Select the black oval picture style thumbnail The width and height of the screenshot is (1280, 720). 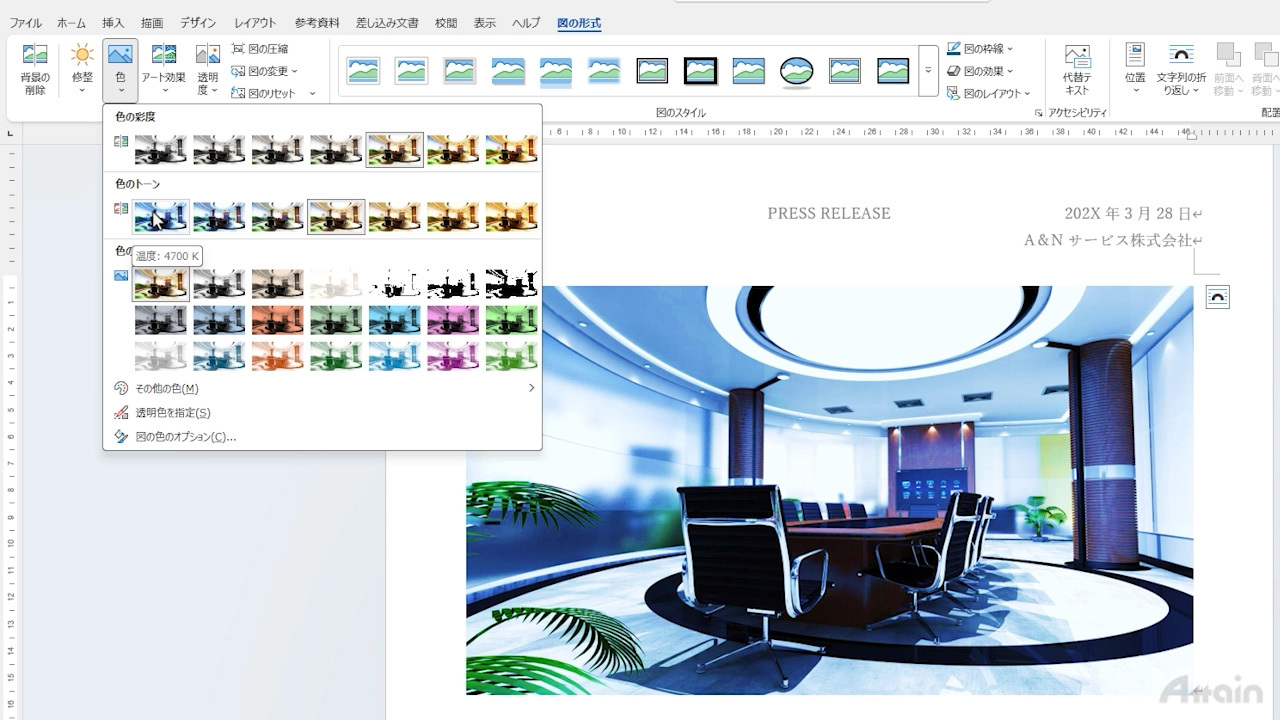pyautogui.click(x=796, y=70)
